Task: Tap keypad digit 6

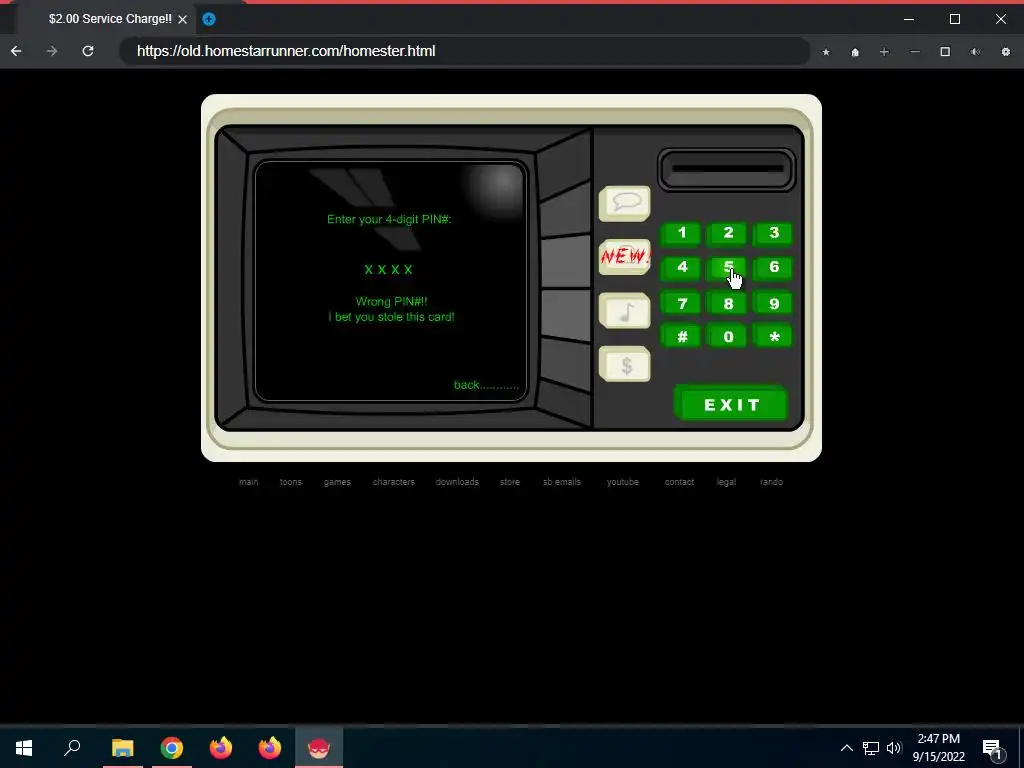Action: pyautogui.click(x=774, y=267)
